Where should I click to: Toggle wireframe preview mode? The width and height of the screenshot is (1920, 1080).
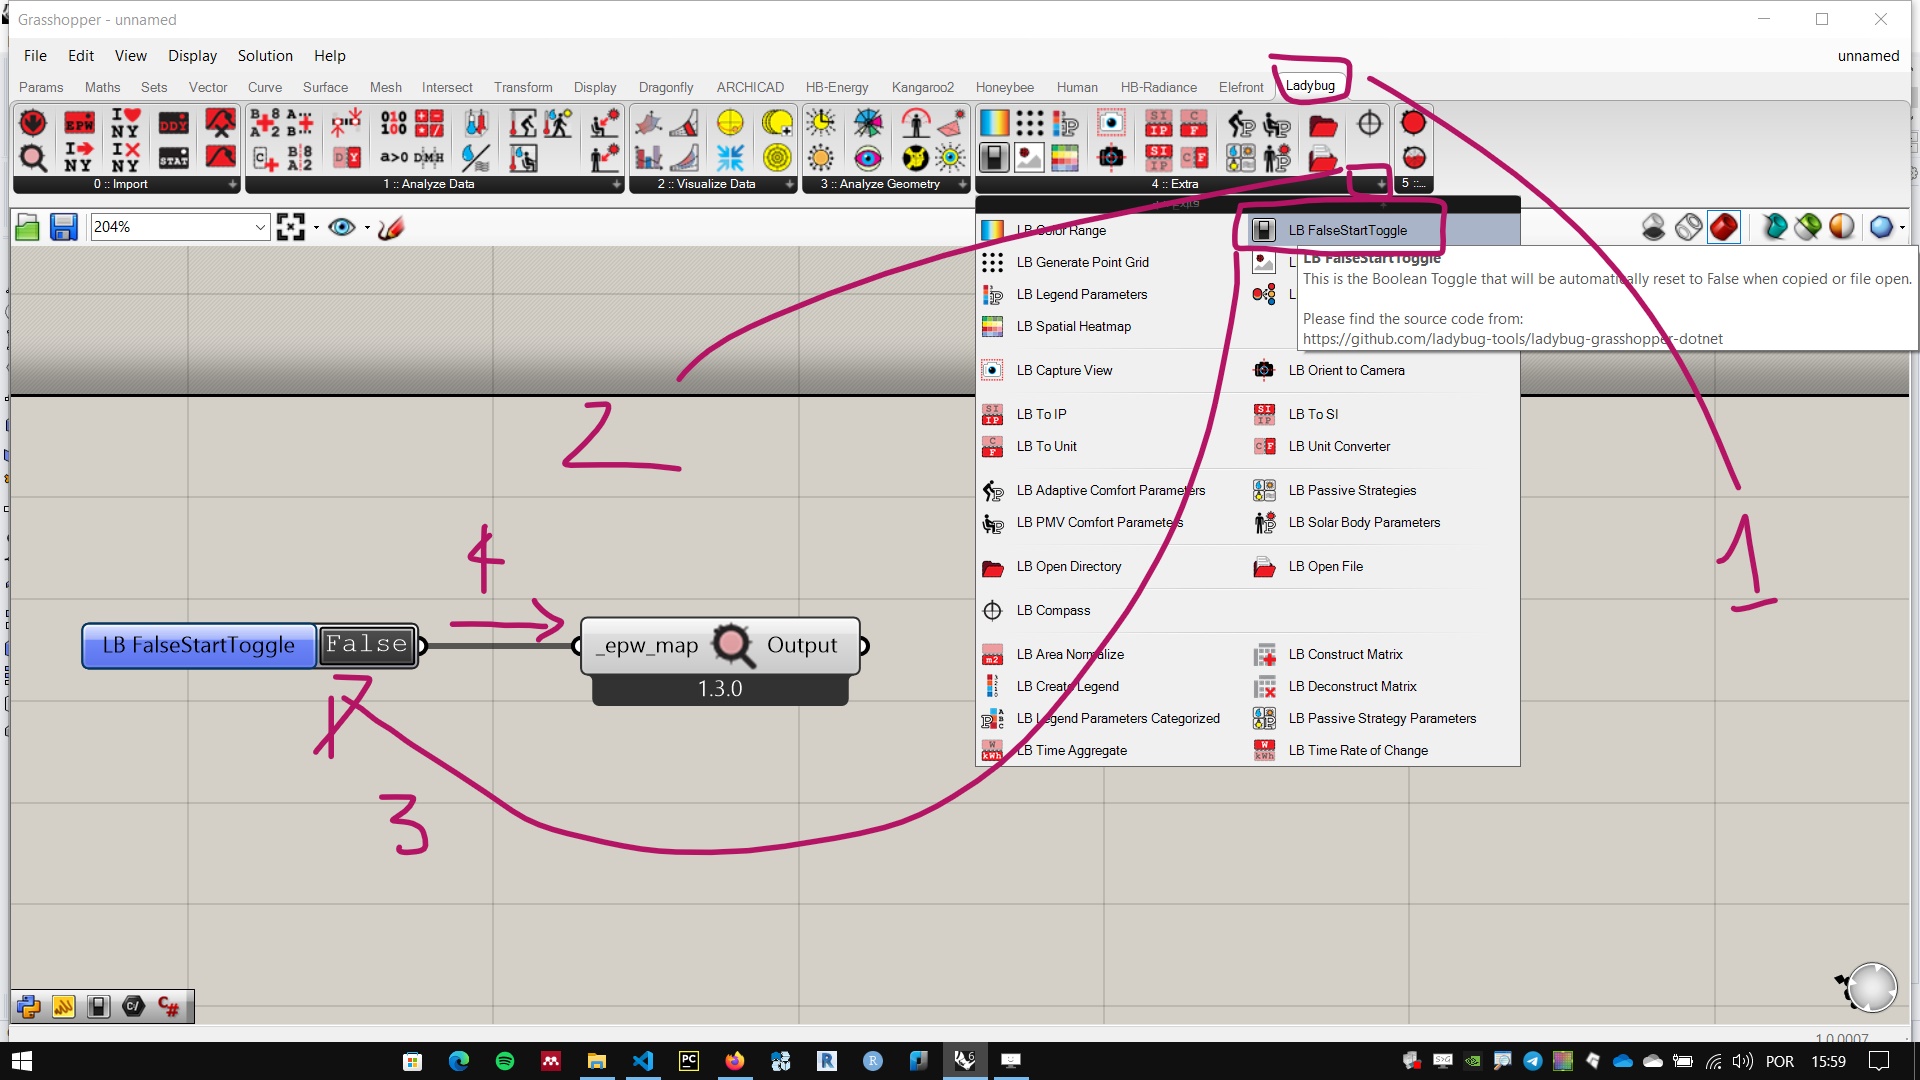click(1688, 227)
